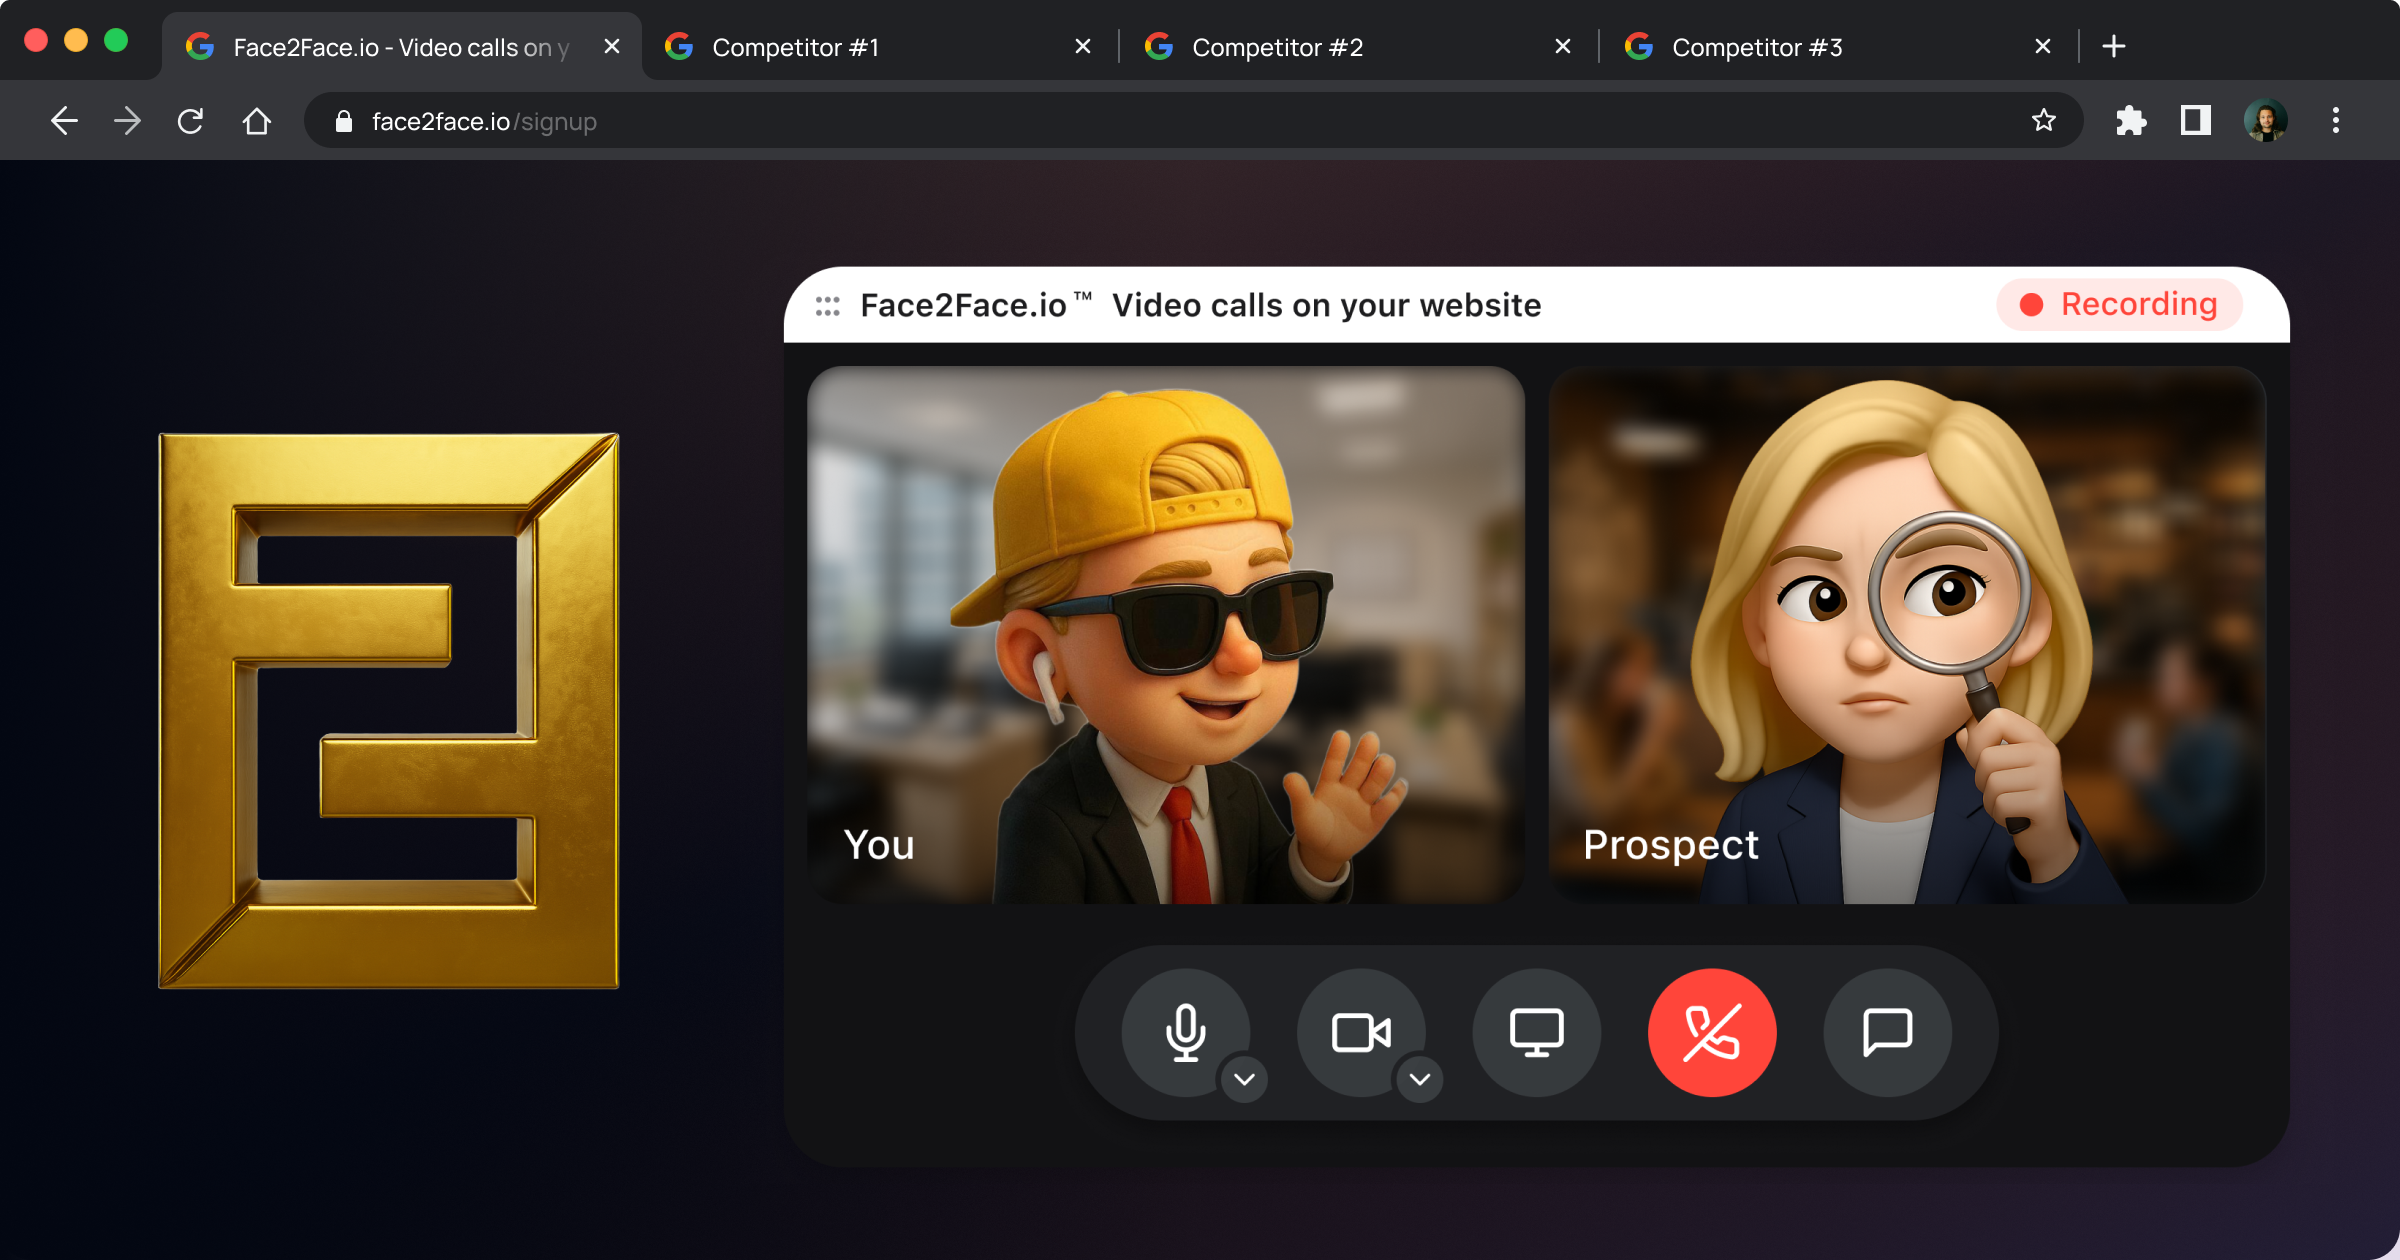End the call with red hang-up button
Image resolution: width=2400 pixels, height=1260 pixels.
tap(1712, 1031)
